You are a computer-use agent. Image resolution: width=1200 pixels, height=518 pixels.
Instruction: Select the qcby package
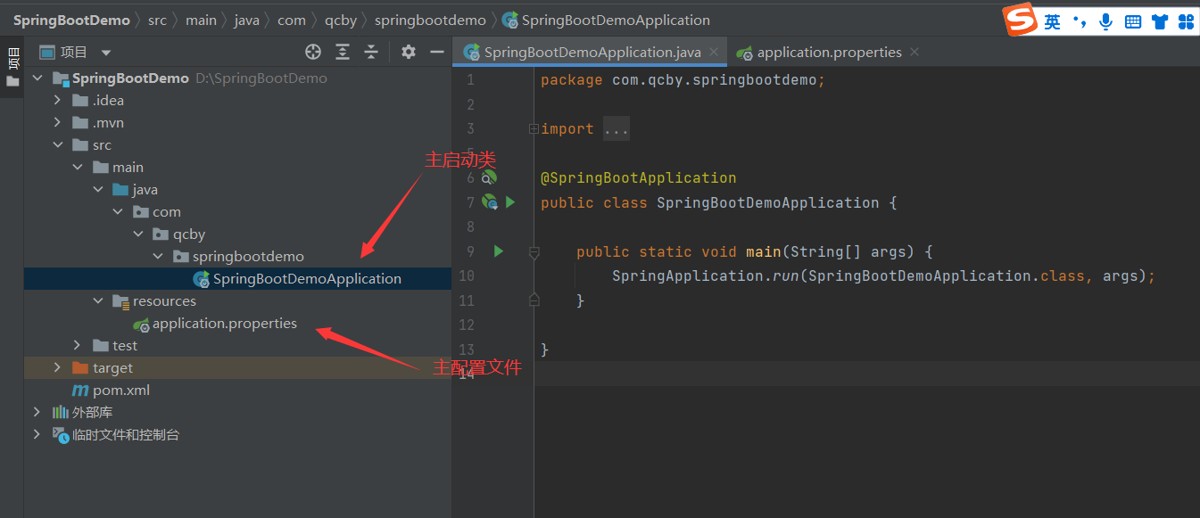pyautogui.click(x=189, y=234)
